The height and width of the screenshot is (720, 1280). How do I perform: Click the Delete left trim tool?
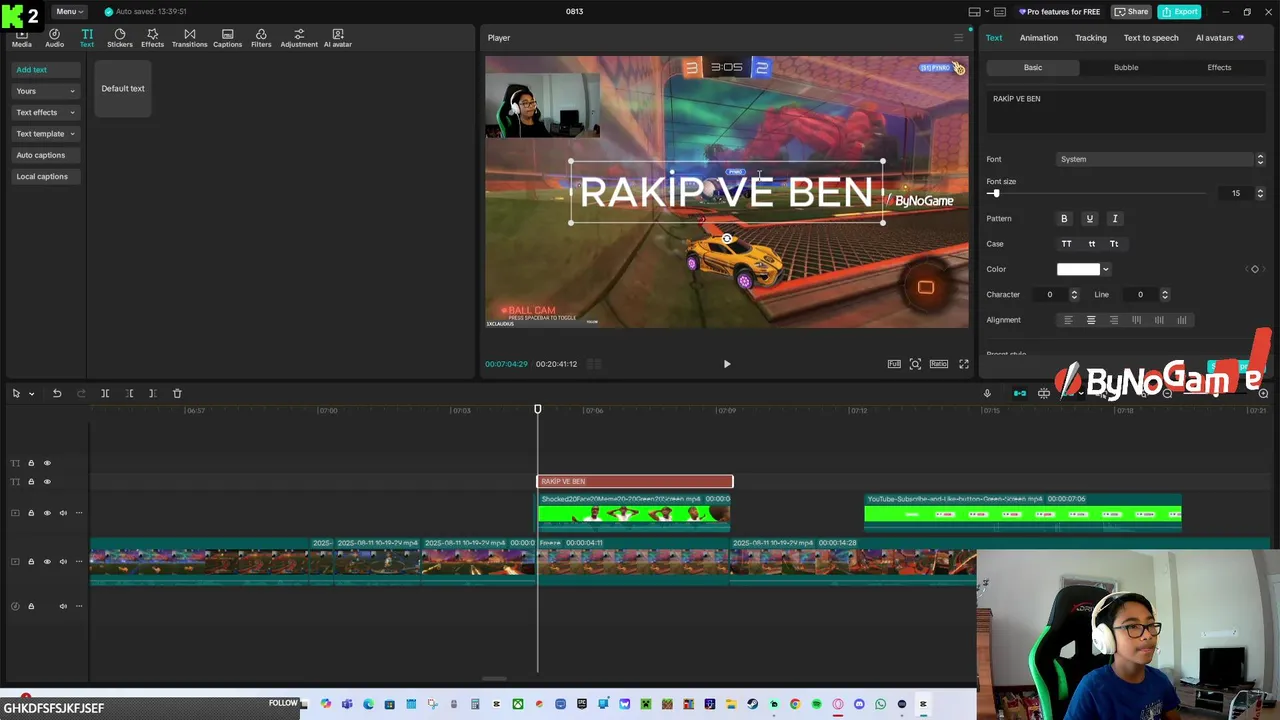(x=129, y=393)
